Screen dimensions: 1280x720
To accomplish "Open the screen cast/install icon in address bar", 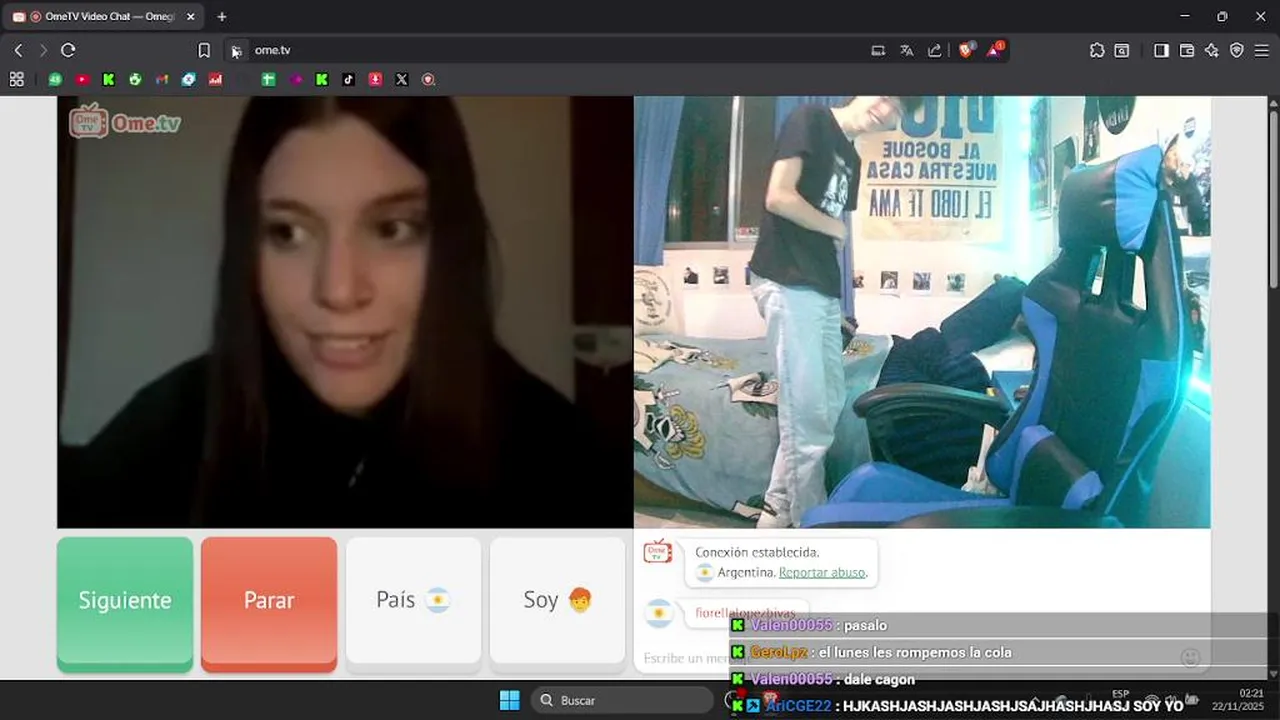I will 878,50.
